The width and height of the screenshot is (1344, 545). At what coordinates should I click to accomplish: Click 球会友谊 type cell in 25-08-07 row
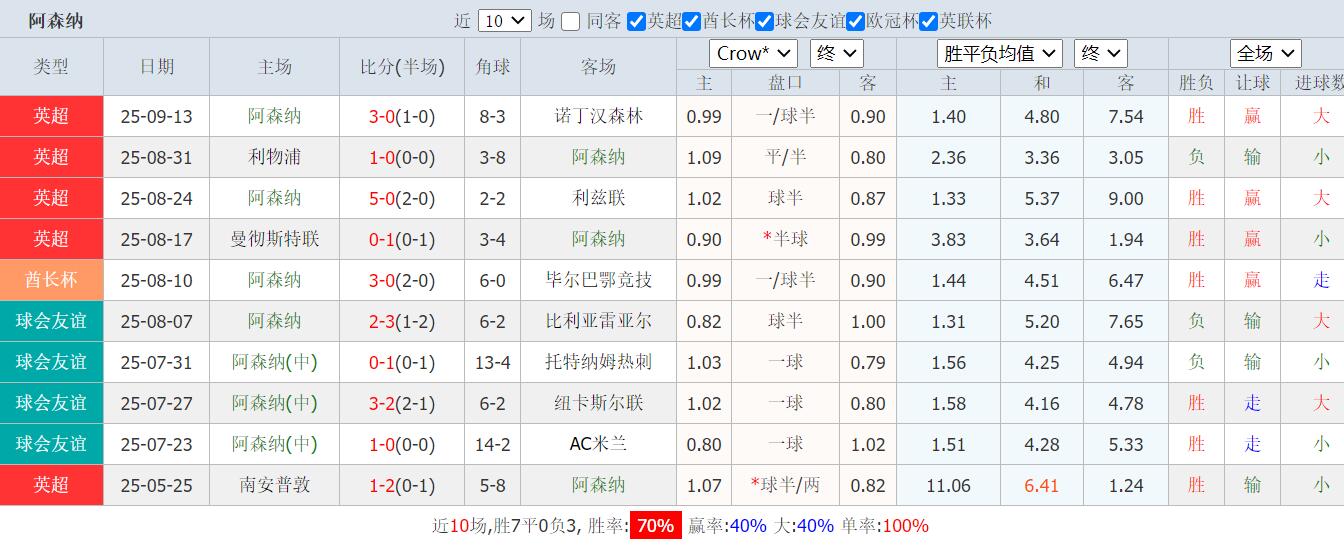(x=51, y=321)
